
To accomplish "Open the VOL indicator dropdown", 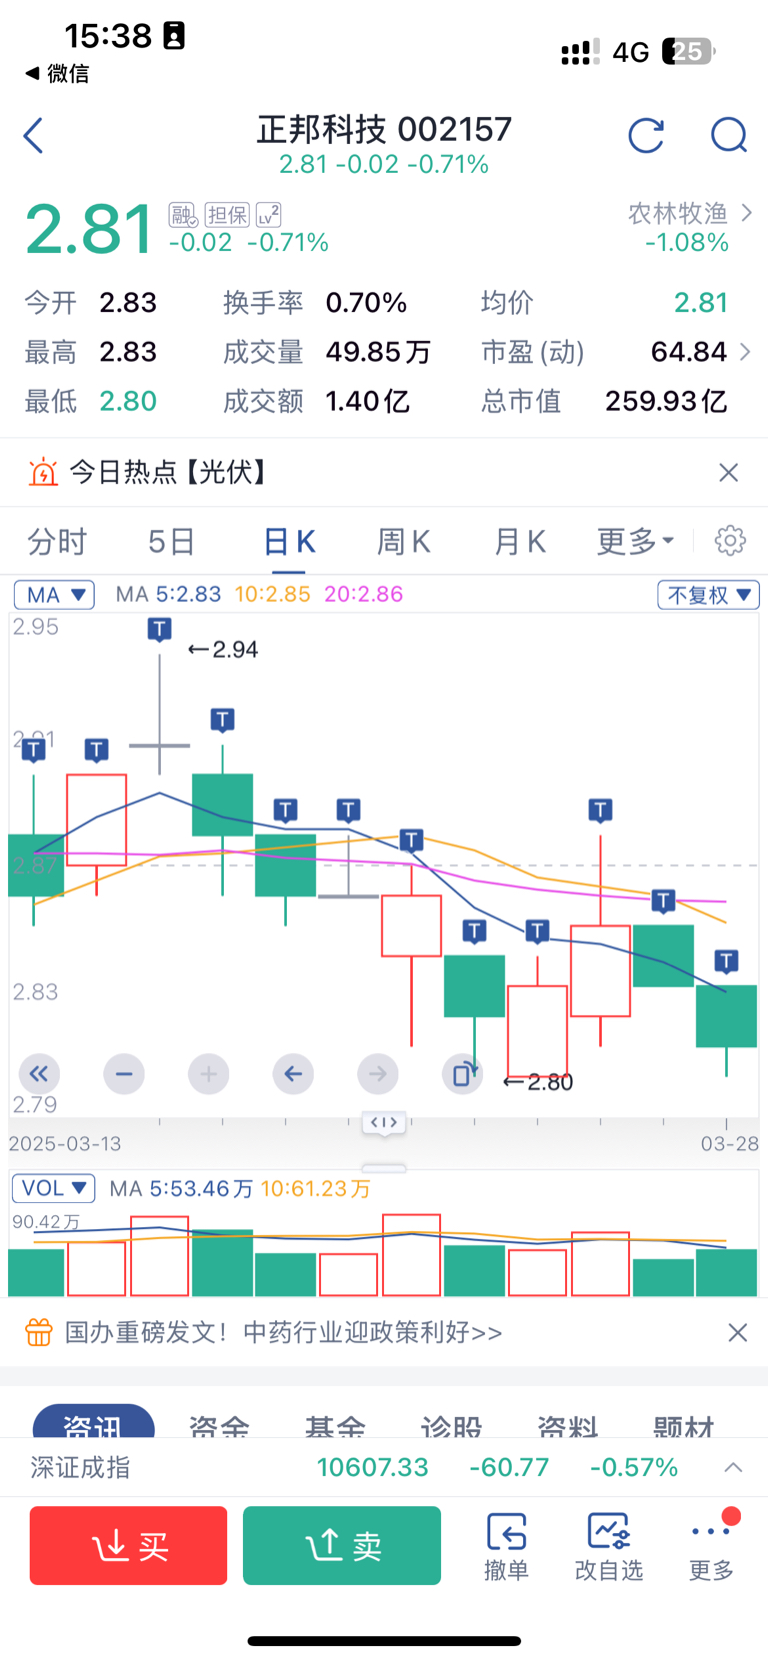I will coord(53,1188).
